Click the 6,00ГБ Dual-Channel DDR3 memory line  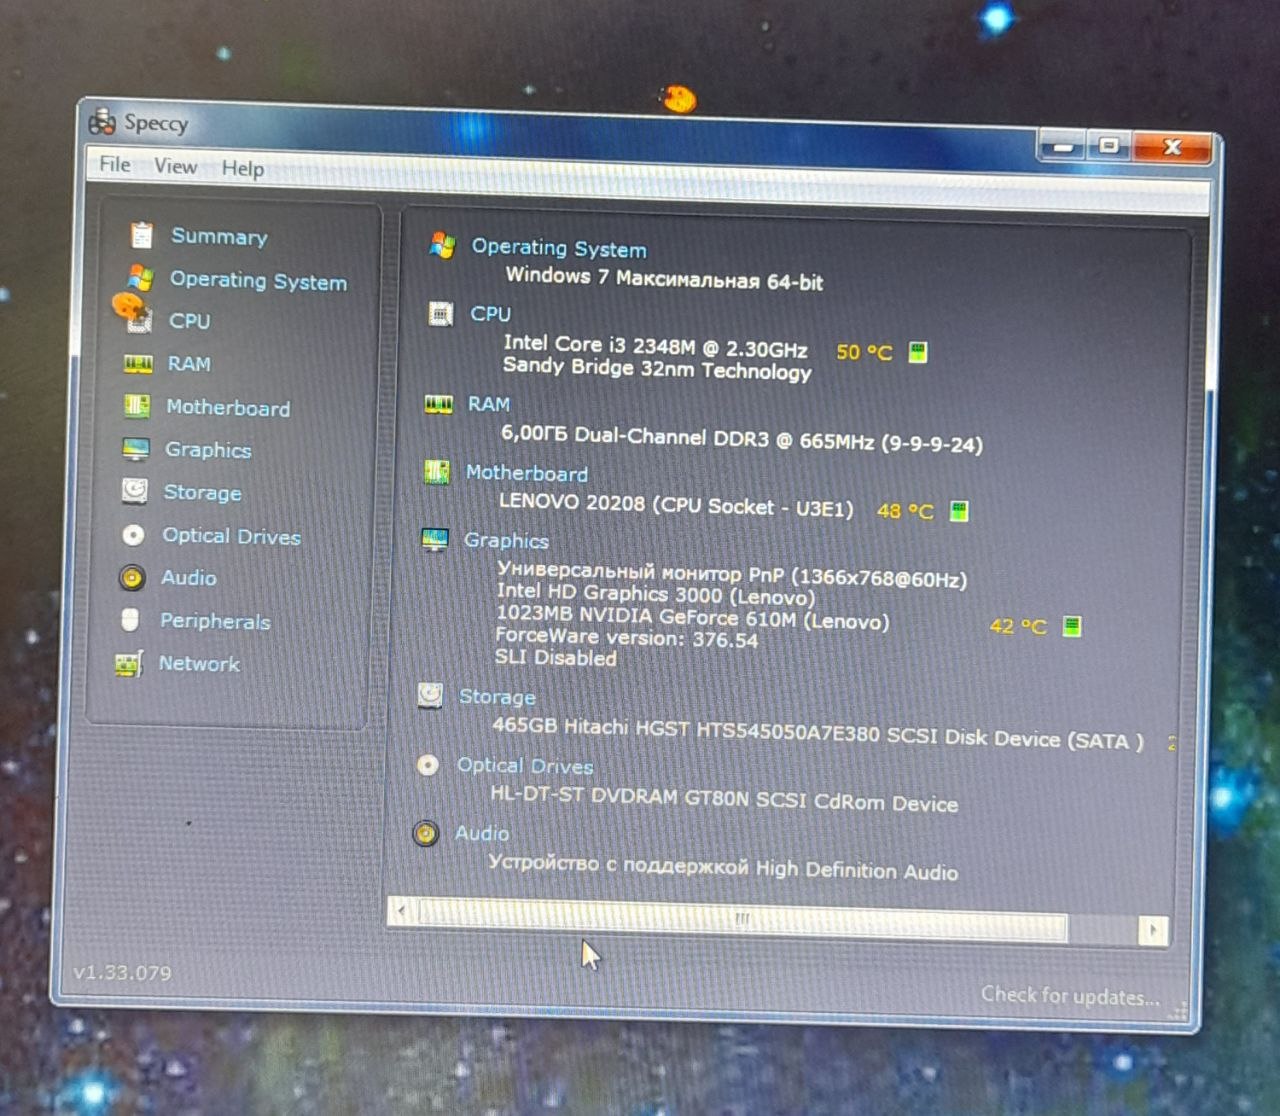[741, 439]
